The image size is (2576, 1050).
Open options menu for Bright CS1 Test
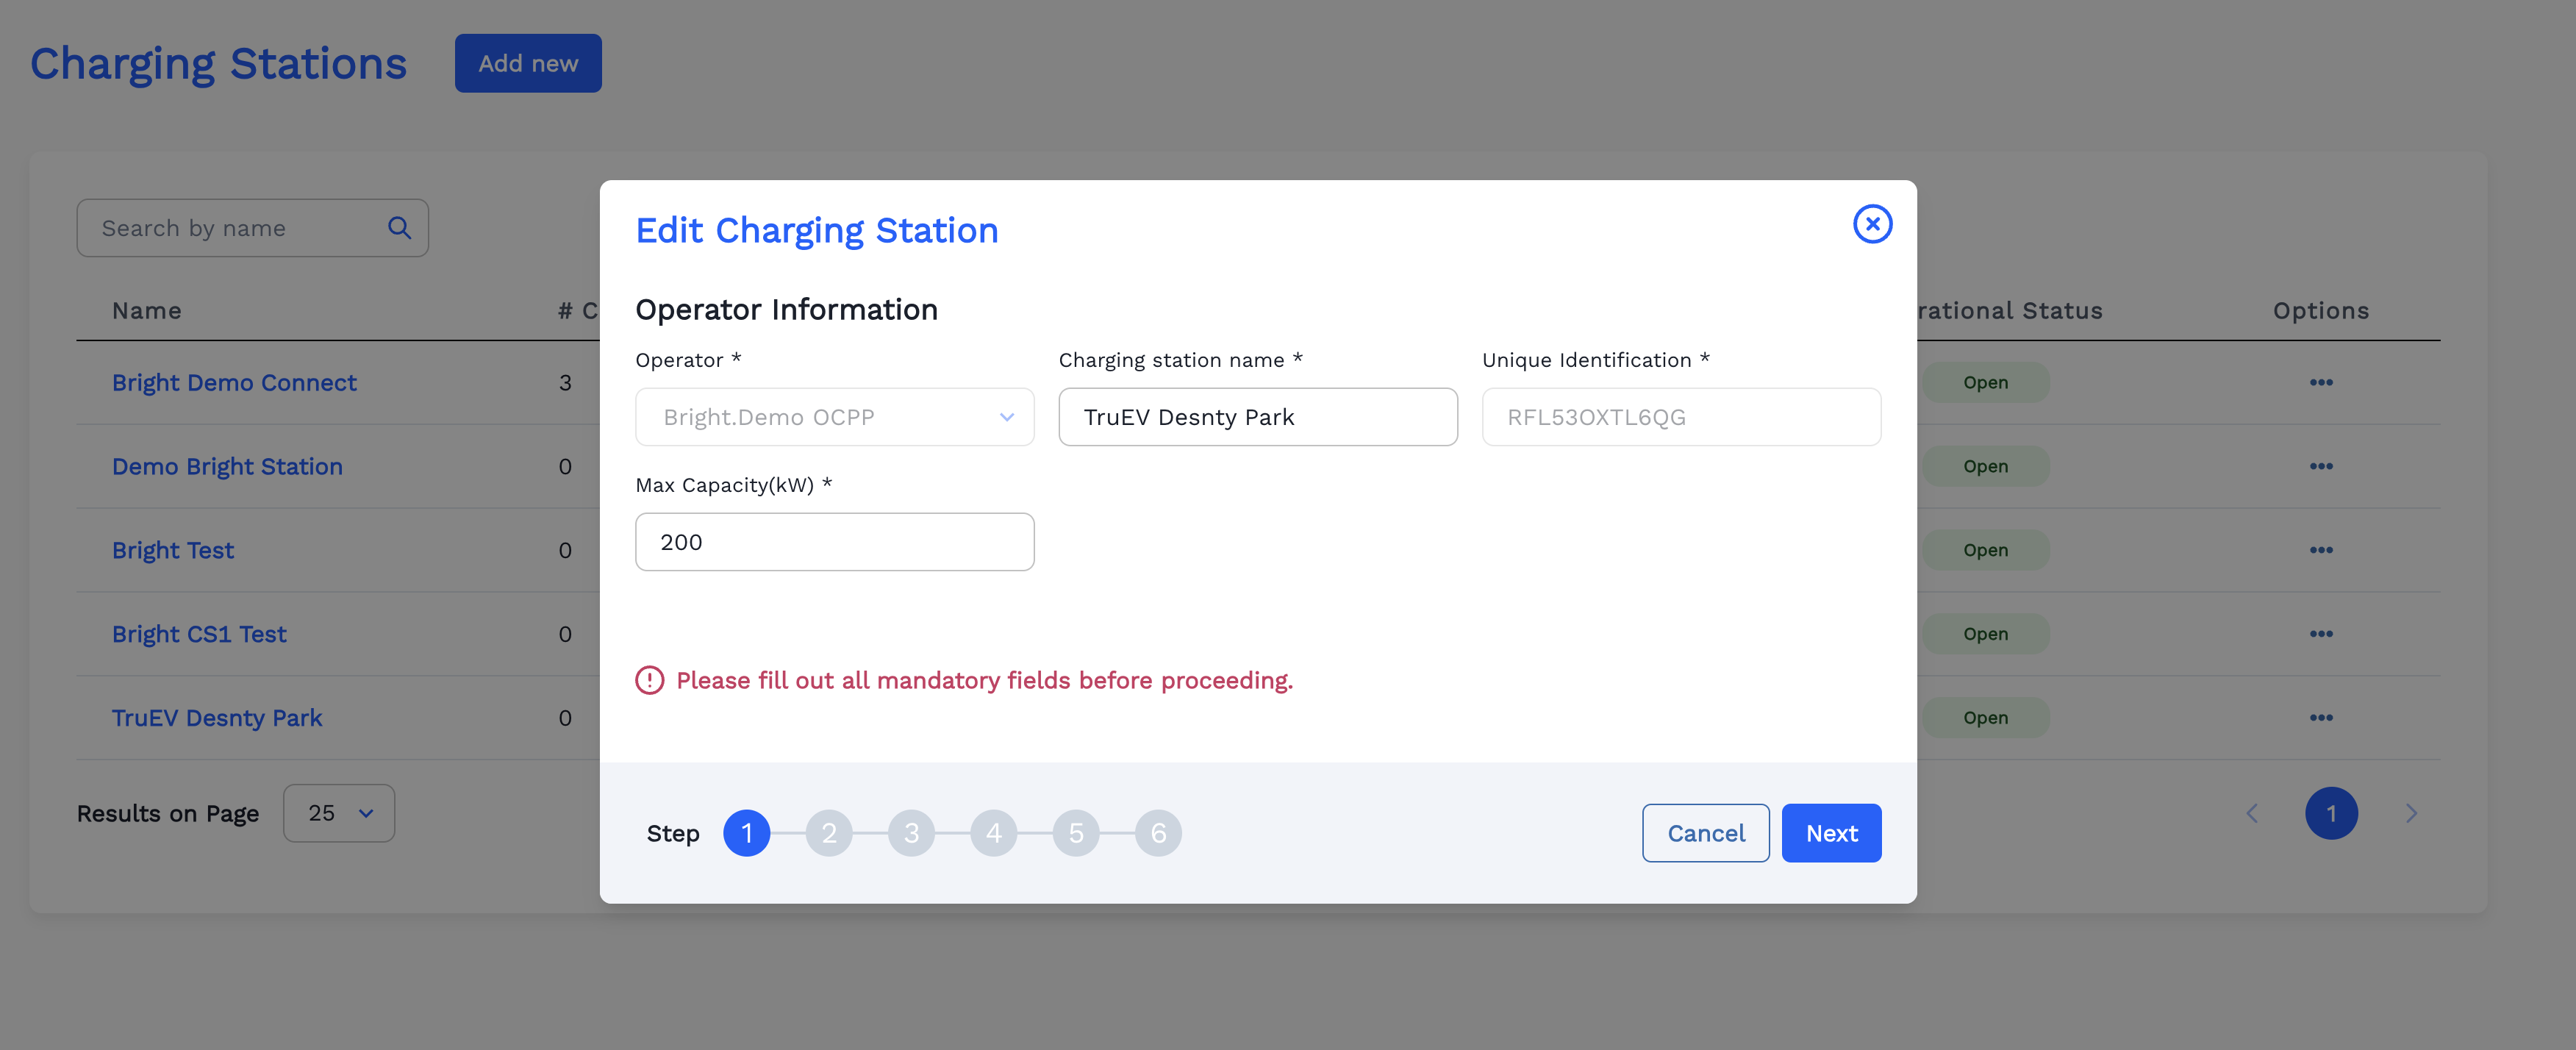pos(2322,633)
